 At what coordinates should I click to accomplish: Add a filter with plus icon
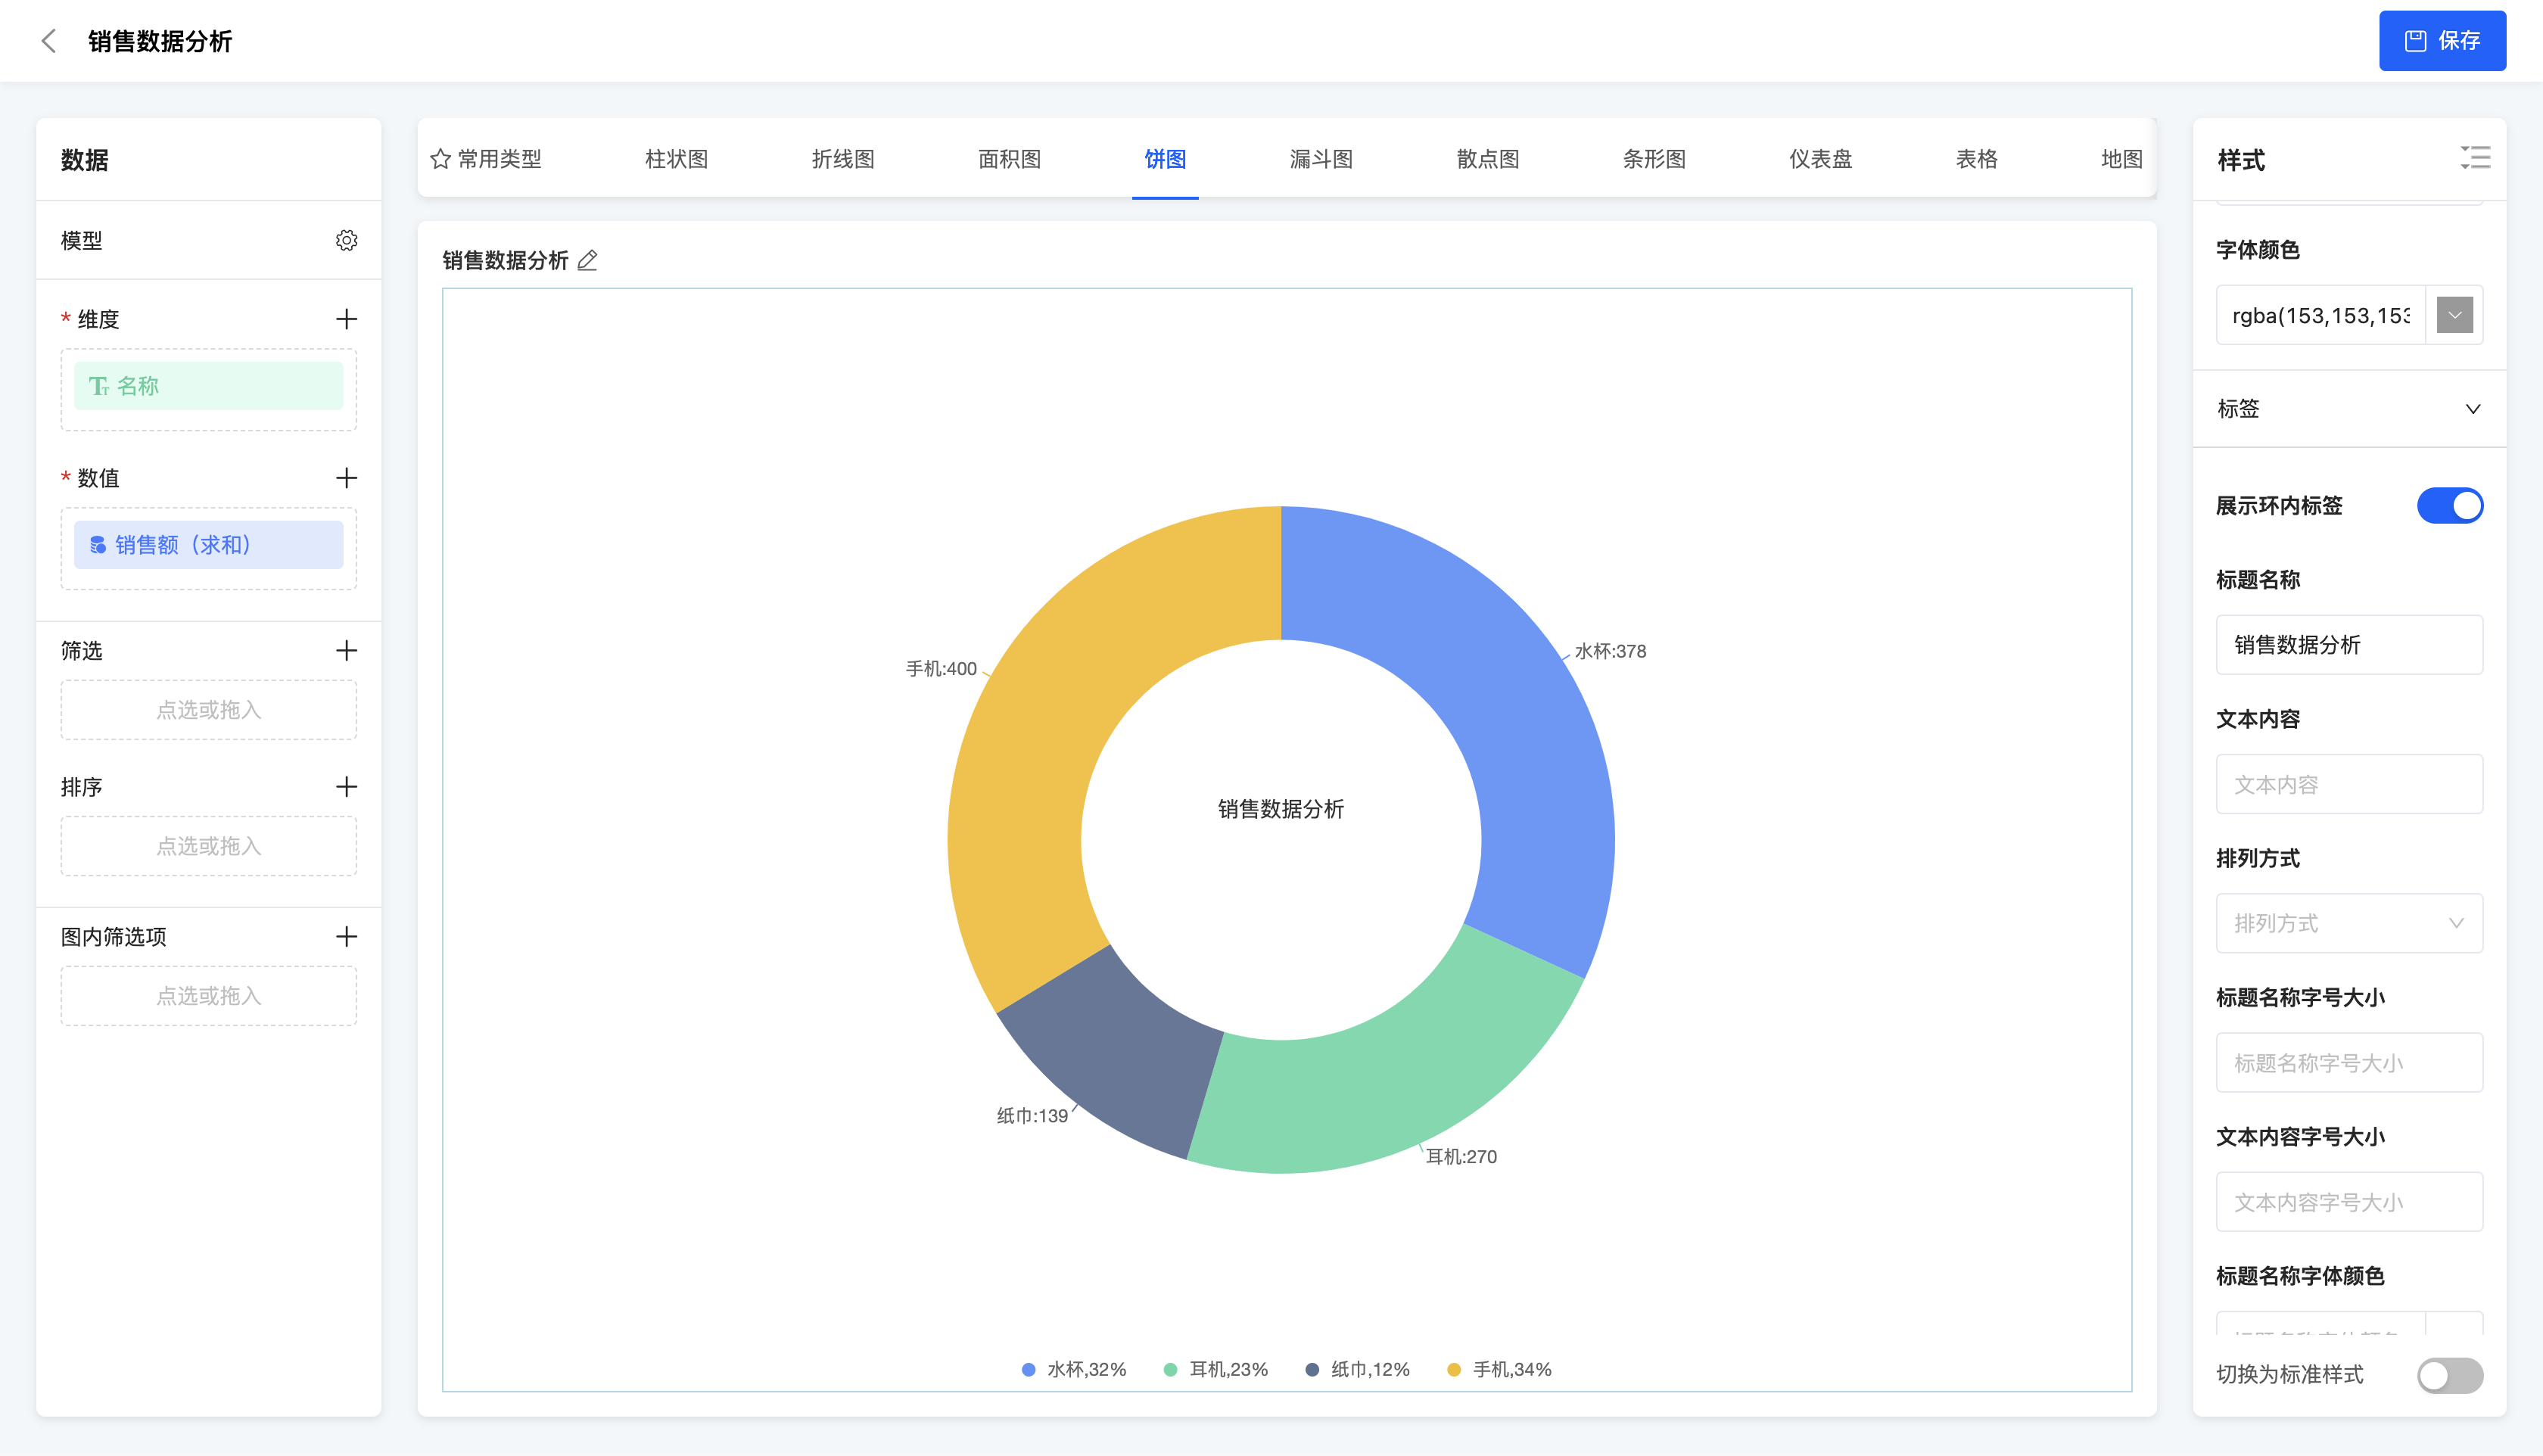click(x=346, y=651)
